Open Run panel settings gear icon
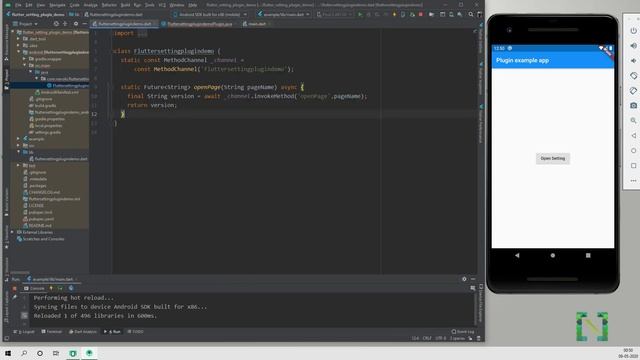Viewport: 640px width, 360px height. (464, 279)
